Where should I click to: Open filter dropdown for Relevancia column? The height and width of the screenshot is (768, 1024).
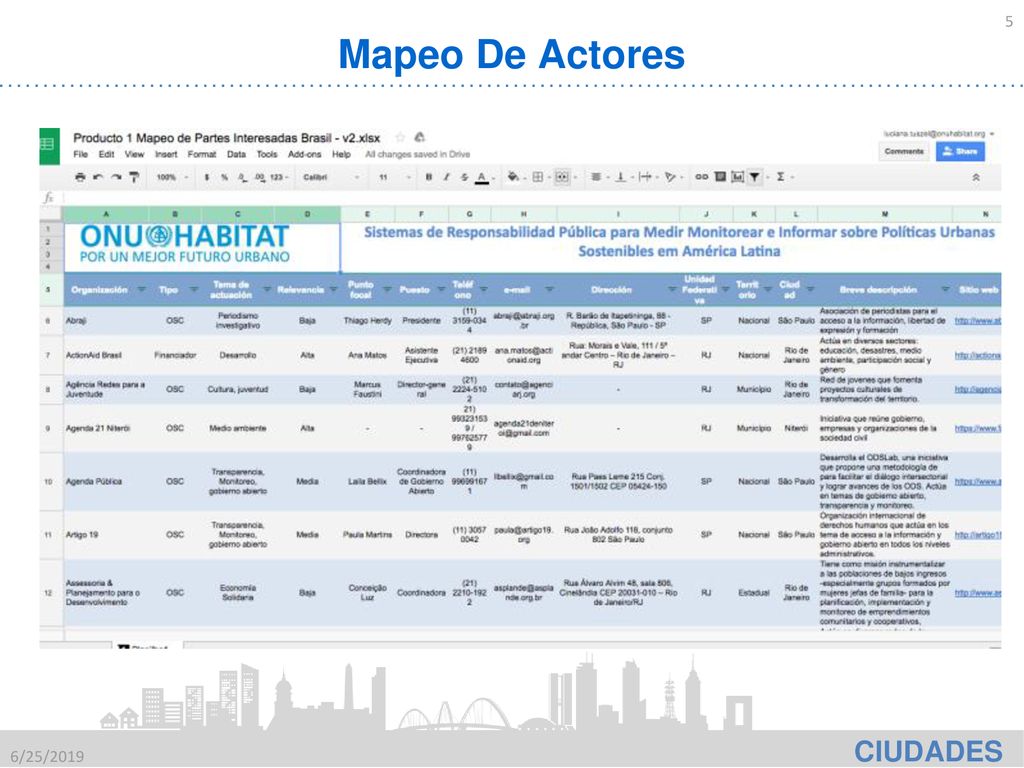click(x=334, y=289)
